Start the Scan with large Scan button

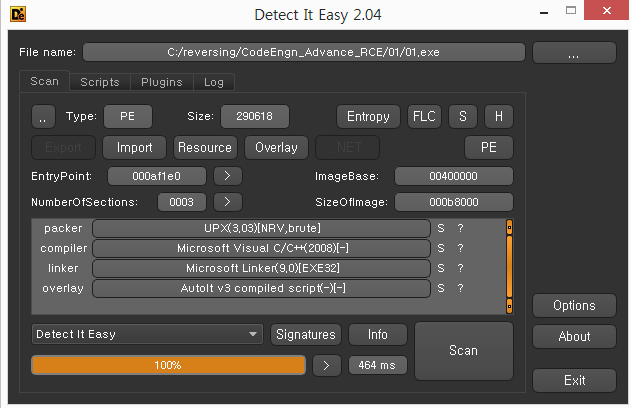[x=464, y=351]
